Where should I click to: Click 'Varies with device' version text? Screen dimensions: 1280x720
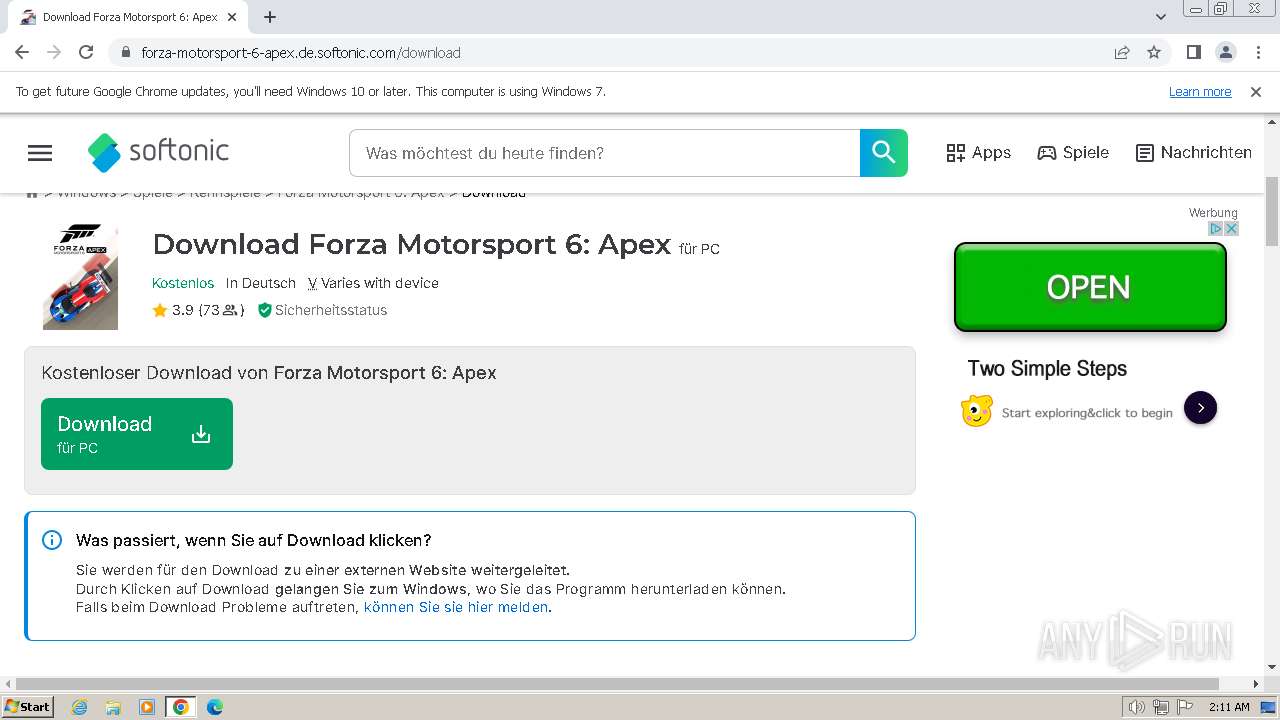click(x=380, y=283)
